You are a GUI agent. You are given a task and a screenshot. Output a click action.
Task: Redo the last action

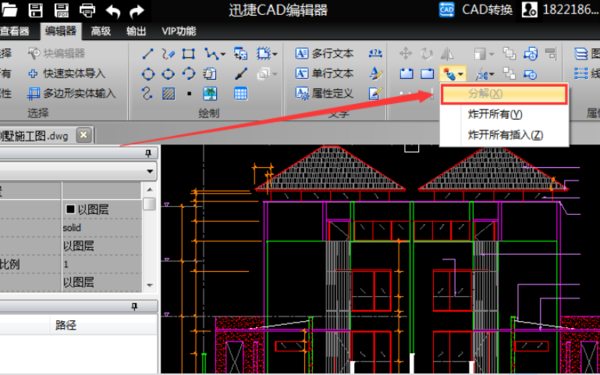pyautogui.click(x=137, y=11)
